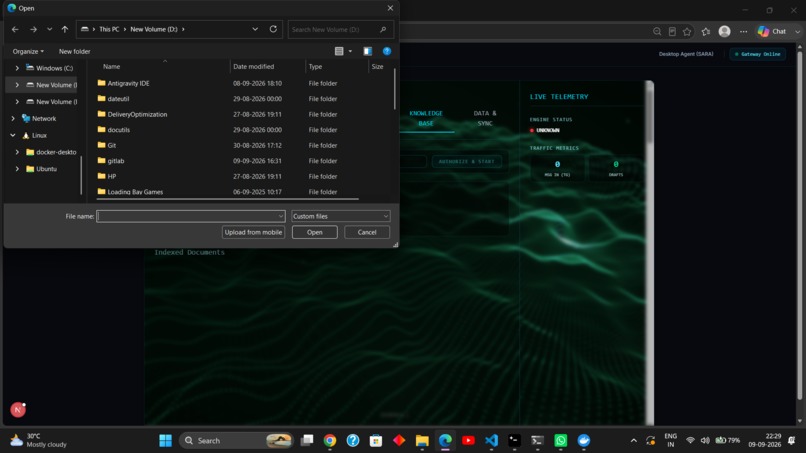Select Network in the navigation pane
This screenshot has width=806, height=453.
click(x=39, y=118)
